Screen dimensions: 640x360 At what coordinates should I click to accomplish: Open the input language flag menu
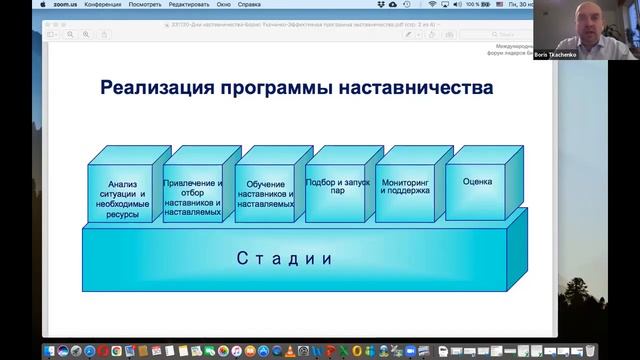coord(500,4)
